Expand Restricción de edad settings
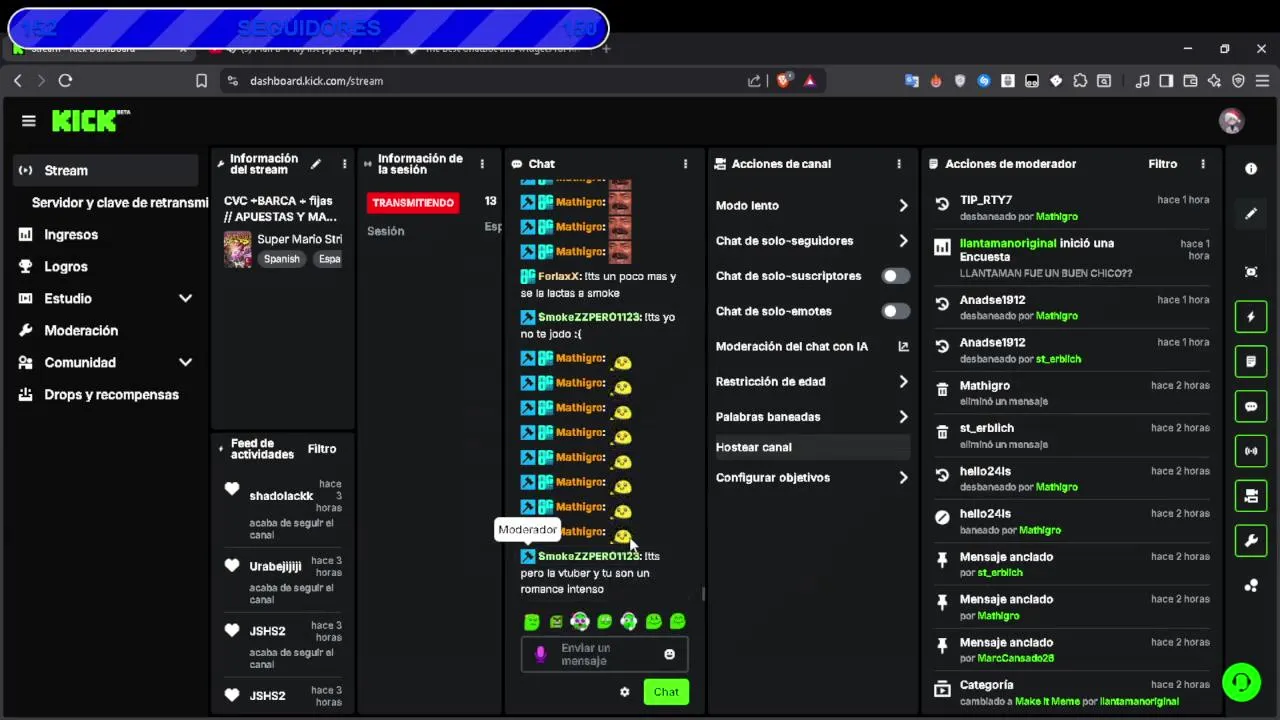 pos(811,381)
